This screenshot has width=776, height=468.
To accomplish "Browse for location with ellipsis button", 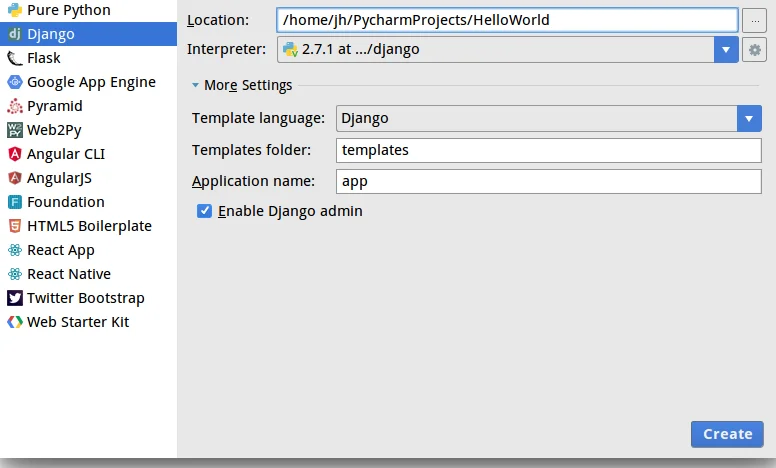I will pyautogui.click(x=754, y=20).
